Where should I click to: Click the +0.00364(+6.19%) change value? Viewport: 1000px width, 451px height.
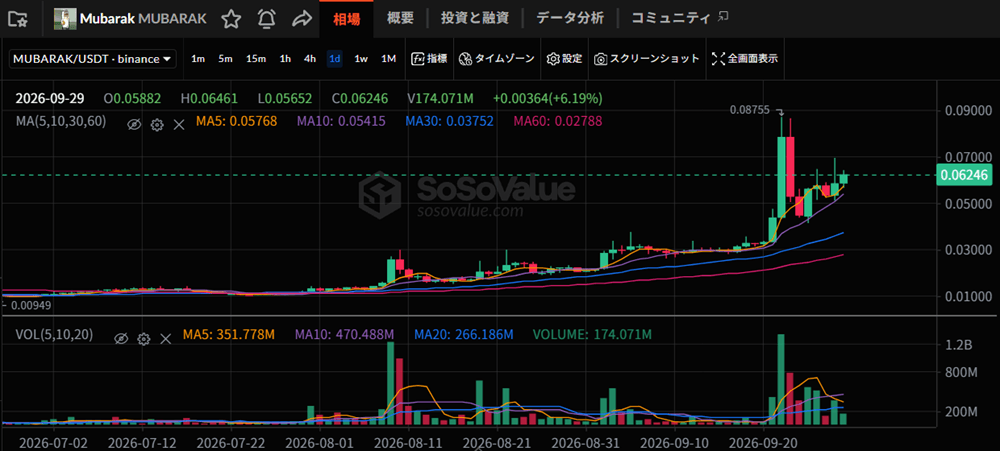coord(547,98)
